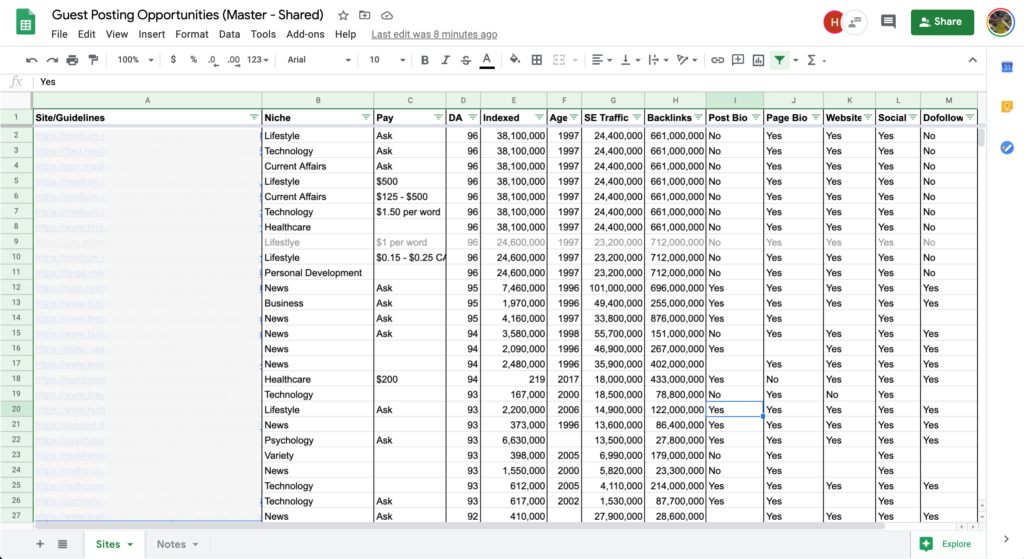Collapse the toolbar with caret icon
Image resolution: width=1024 pixels, height=559 pixels.
click(972, 60)
